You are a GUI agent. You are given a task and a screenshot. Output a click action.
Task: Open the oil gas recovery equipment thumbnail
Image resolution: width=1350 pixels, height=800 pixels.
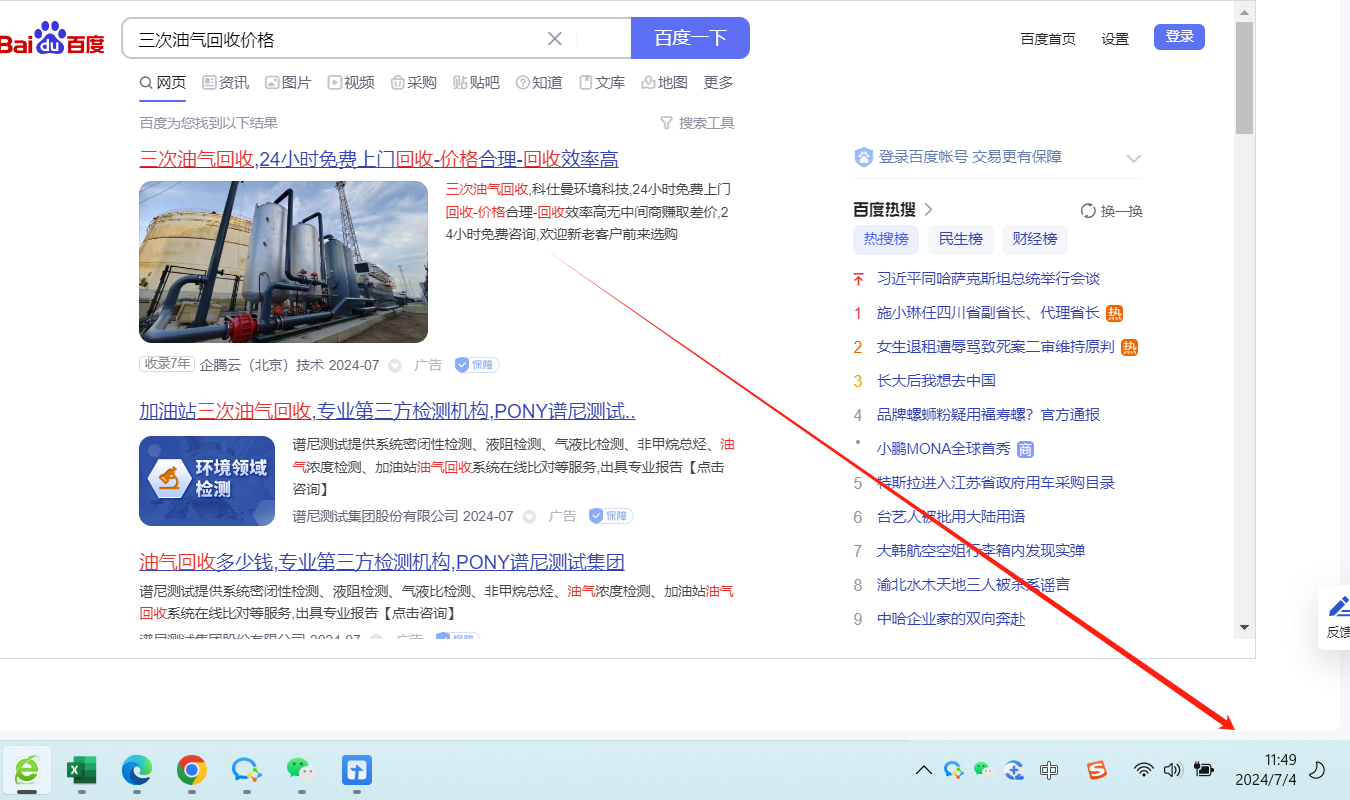pyautogui.click(x=283, y=262)
